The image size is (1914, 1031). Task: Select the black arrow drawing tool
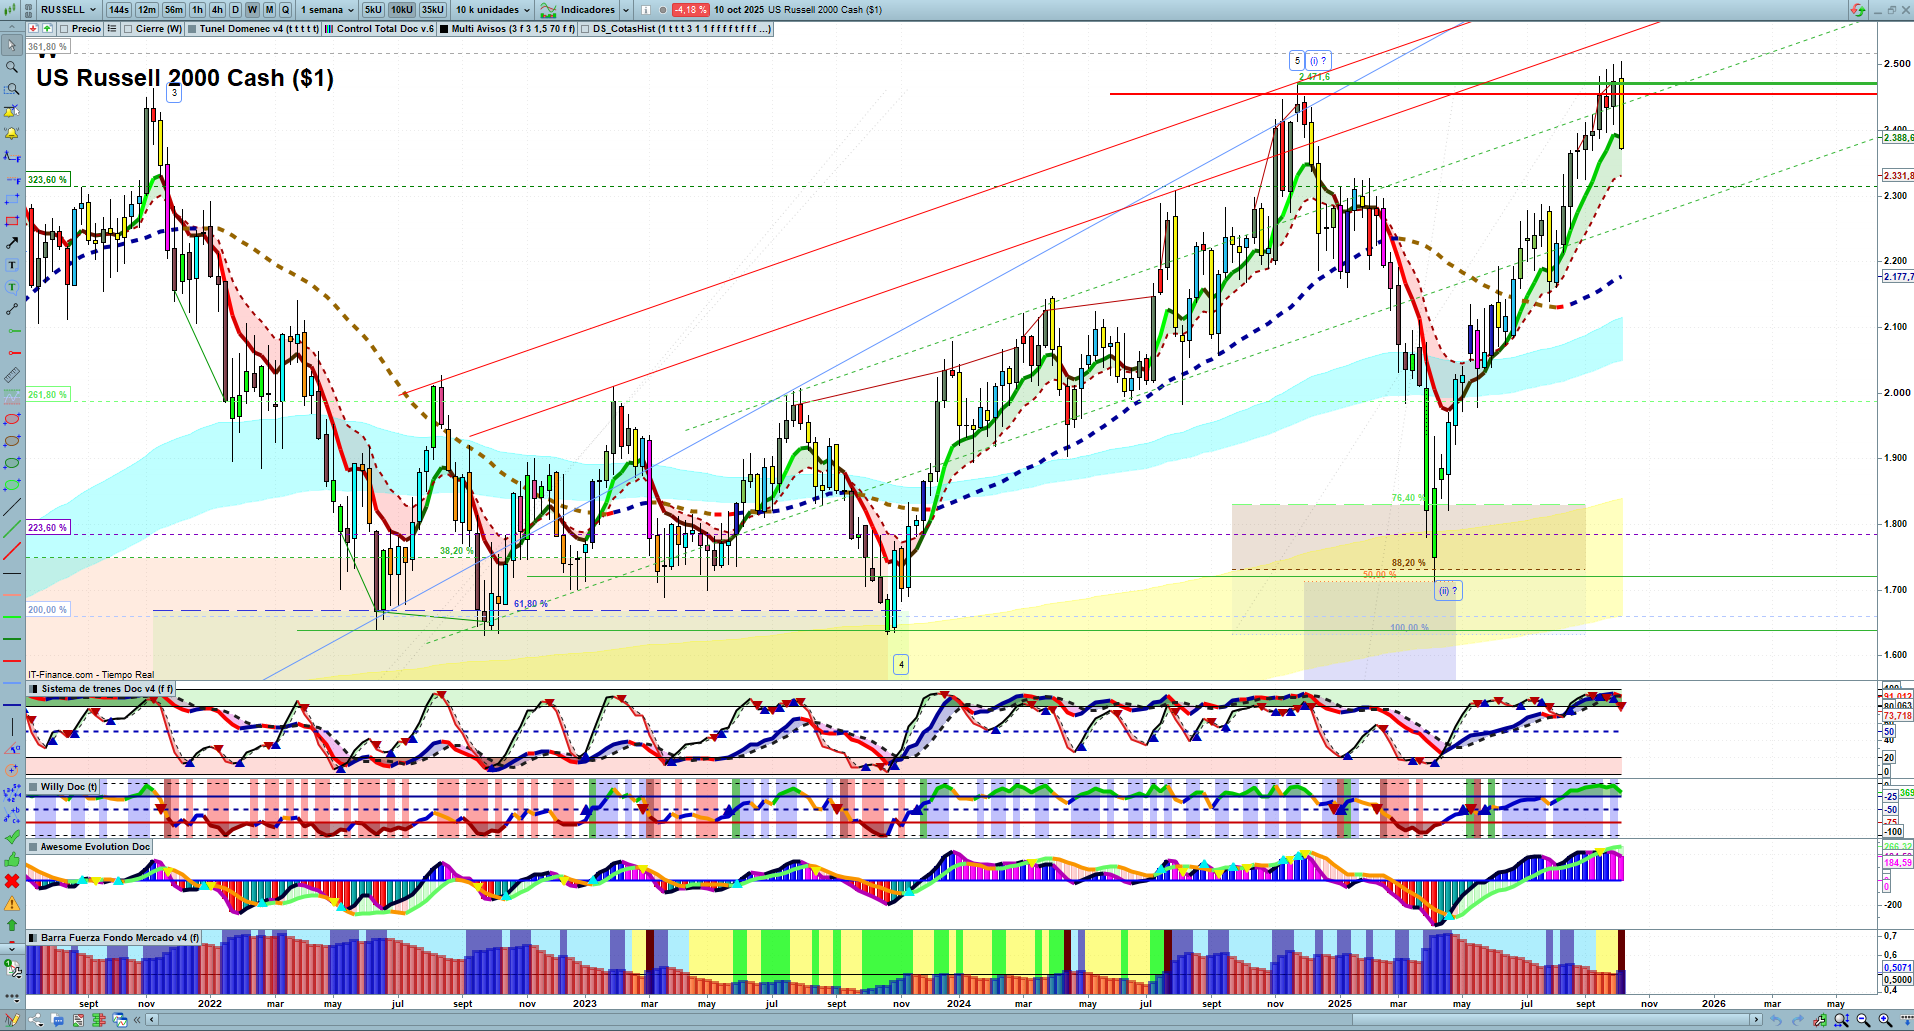tap(12, 243)
